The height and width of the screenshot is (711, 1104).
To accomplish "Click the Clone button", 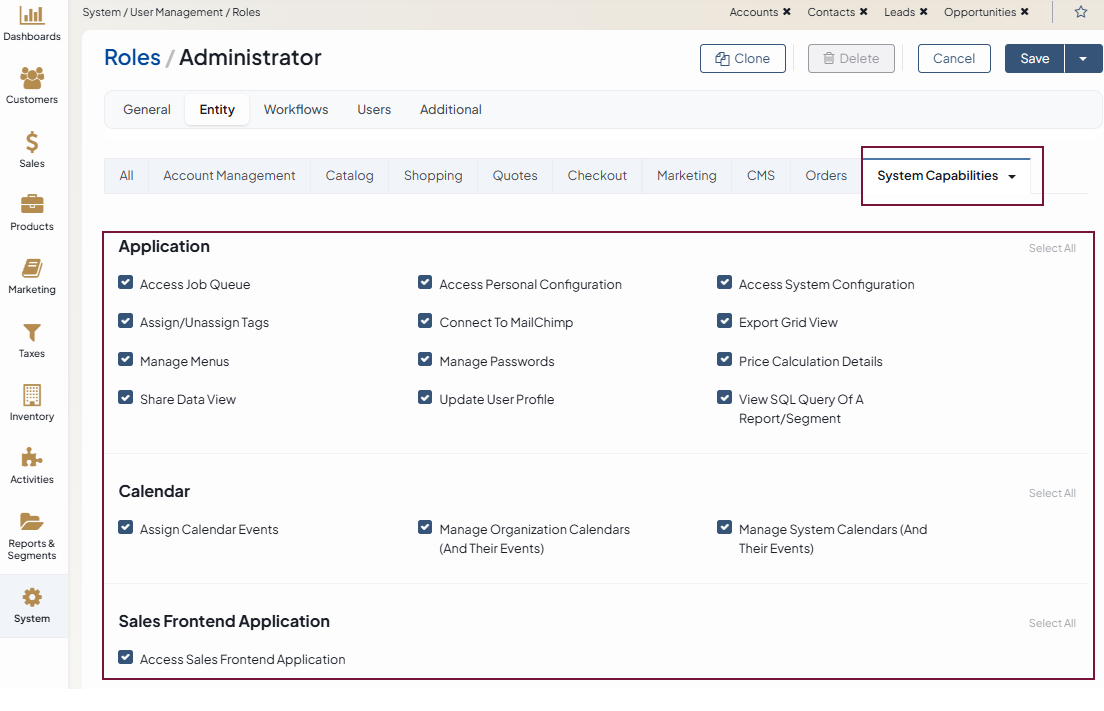I will click(743, 59).
